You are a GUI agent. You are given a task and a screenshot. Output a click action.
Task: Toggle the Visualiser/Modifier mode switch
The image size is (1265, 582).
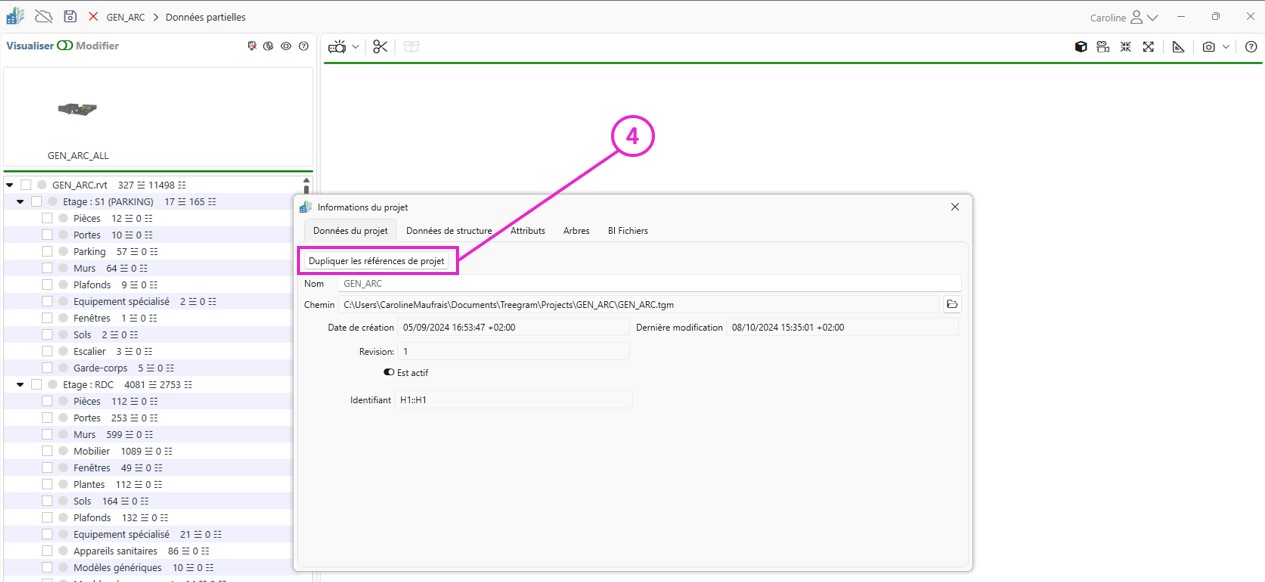click(x=65, y=46)
